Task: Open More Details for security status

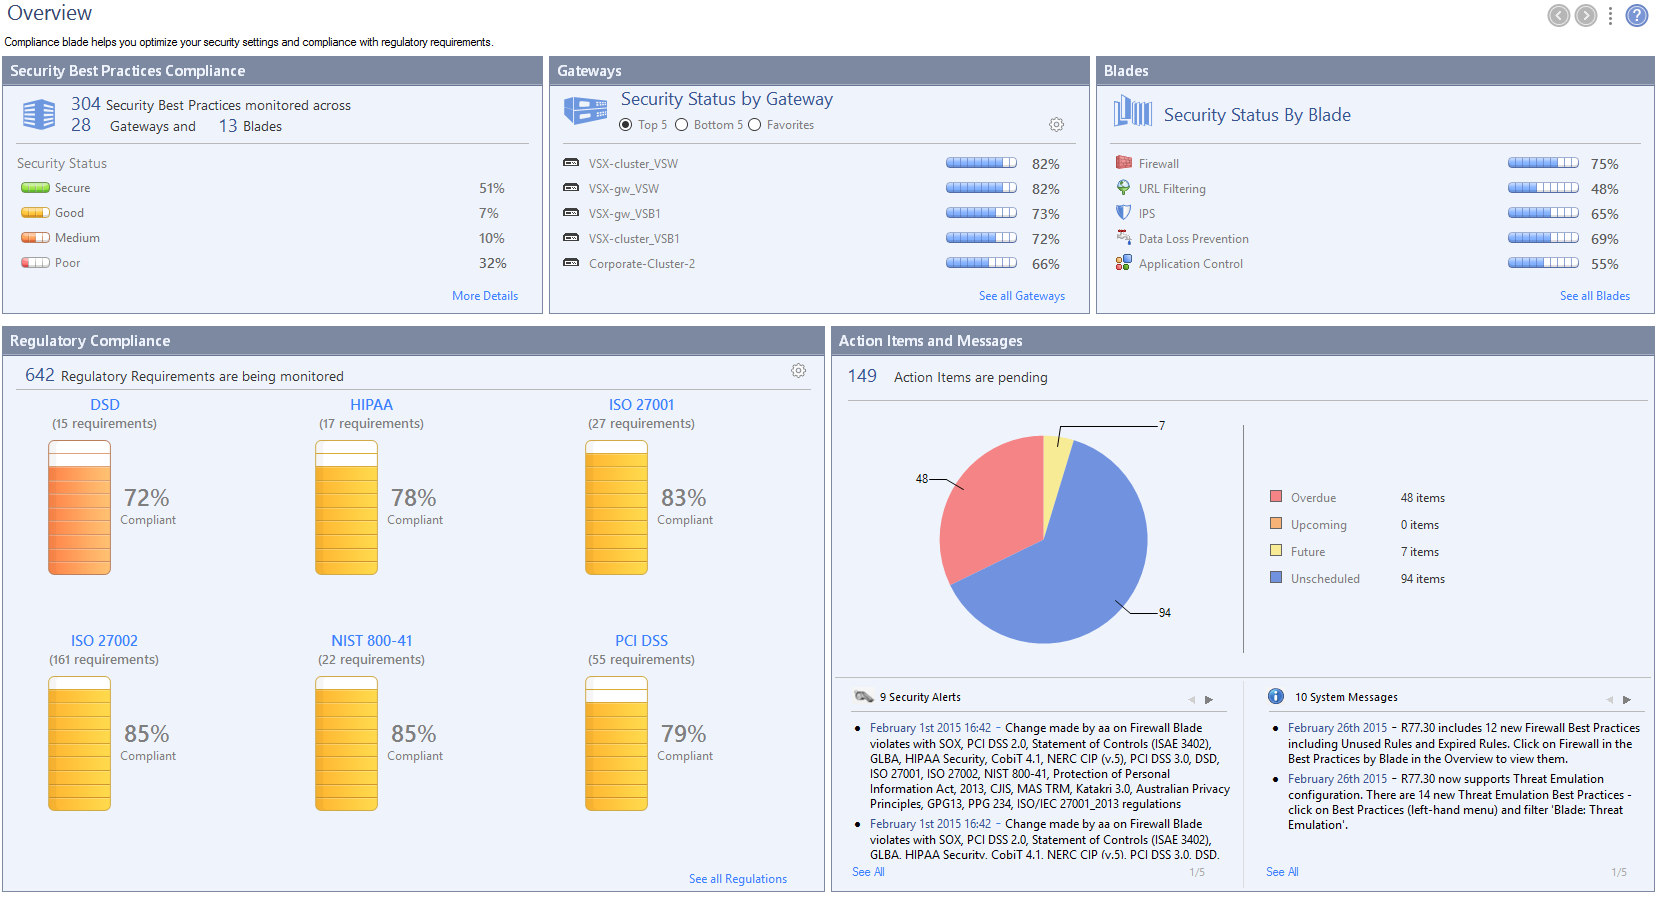Action: click(x=485, y=296)
